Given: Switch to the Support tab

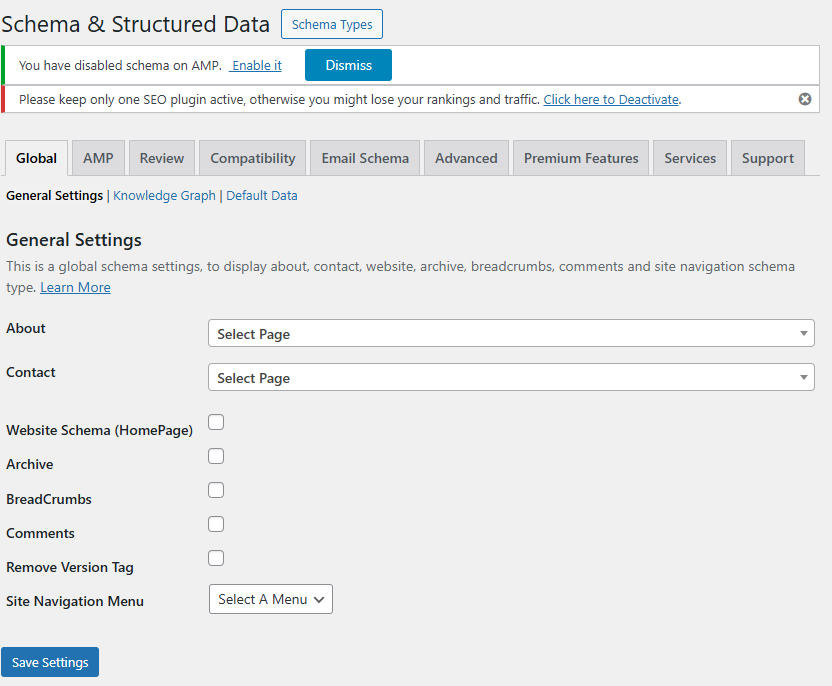Looking at the screenshot, I should (x=767, y=157).
